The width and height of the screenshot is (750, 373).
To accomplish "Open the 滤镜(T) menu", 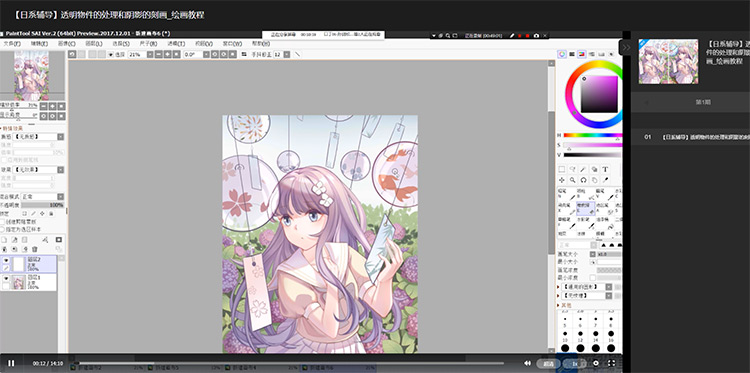I will 176,44.
